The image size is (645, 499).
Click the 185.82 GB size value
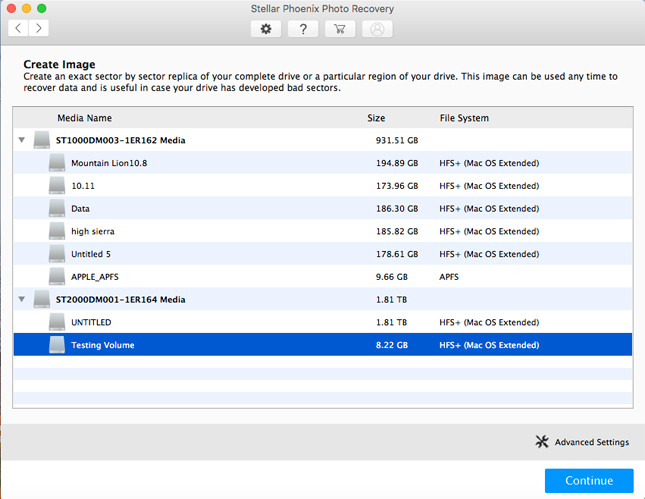(x=397, y=231)
